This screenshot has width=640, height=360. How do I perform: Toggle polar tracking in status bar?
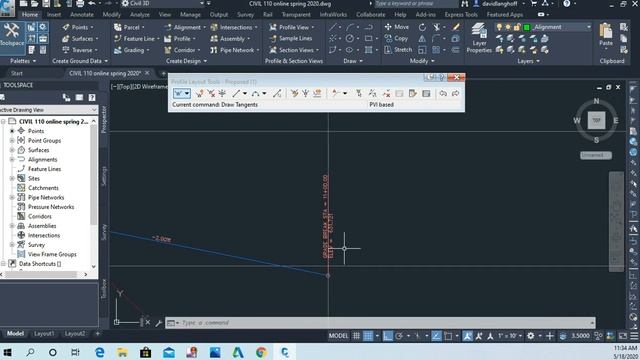pyautogui.click(x=399, y=336)
